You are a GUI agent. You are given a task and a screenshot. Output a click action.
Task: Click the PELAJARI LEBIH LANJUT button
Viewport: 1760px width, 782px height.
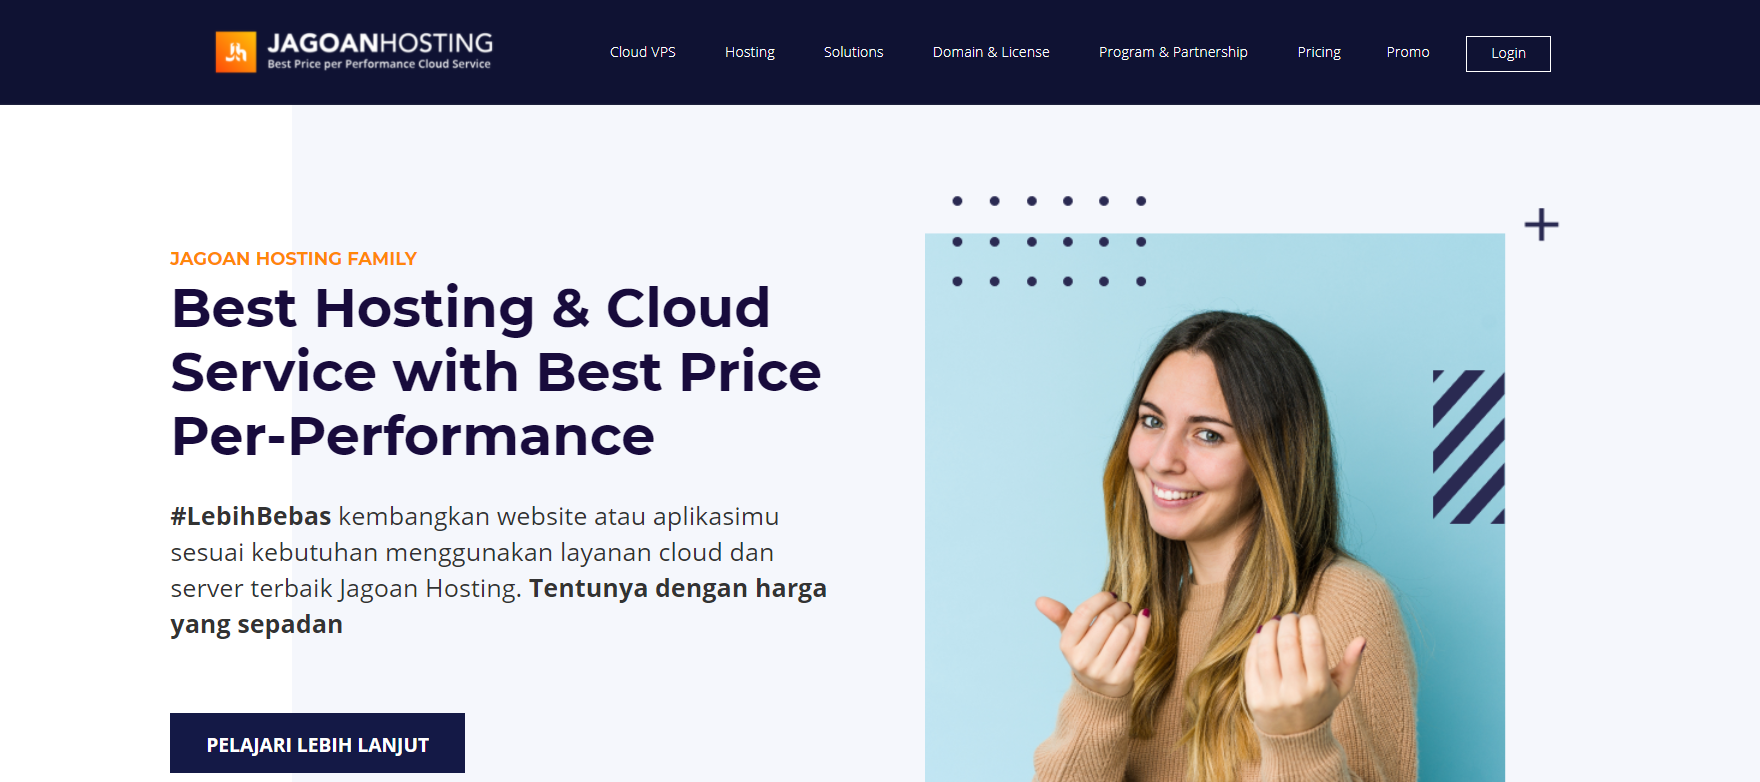[317, 743]
